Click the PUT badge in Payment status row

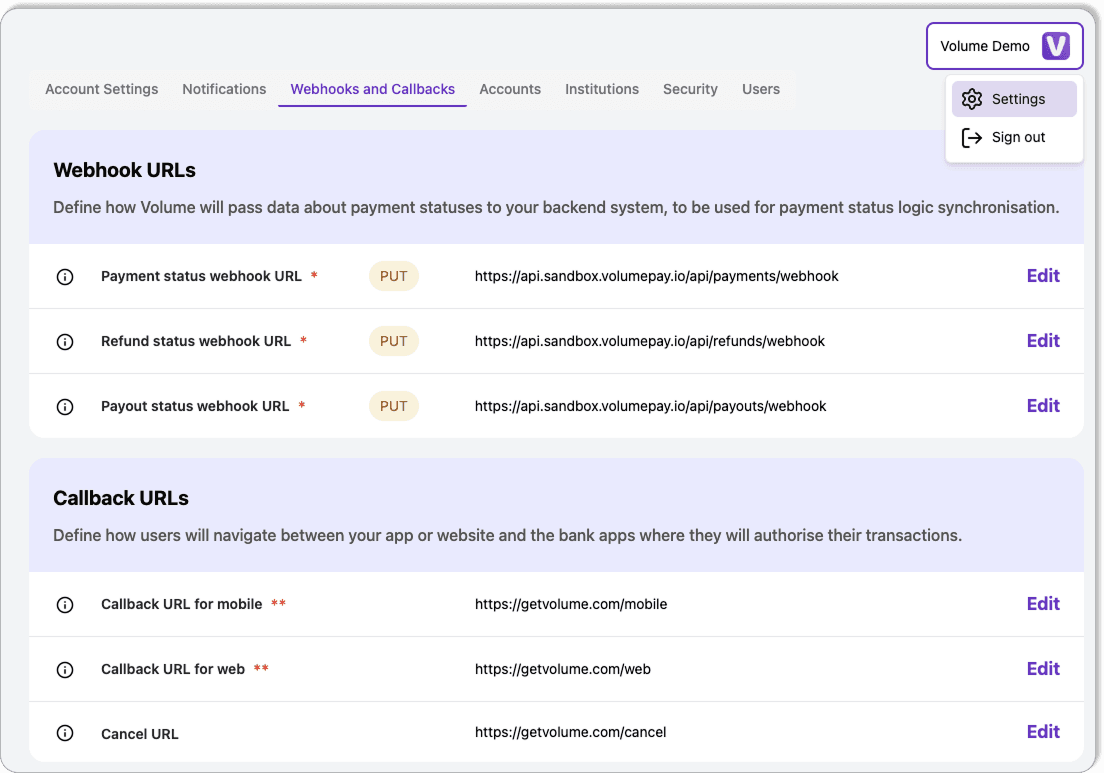[x=394, y=276]
